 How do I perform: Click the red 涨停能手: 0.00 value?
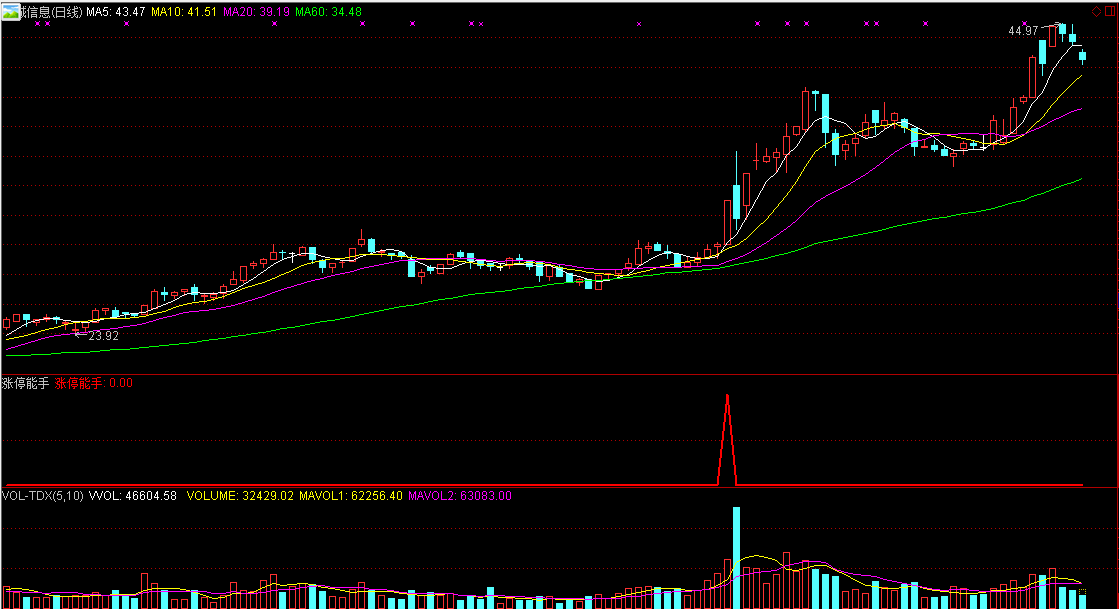pos(93,383)
